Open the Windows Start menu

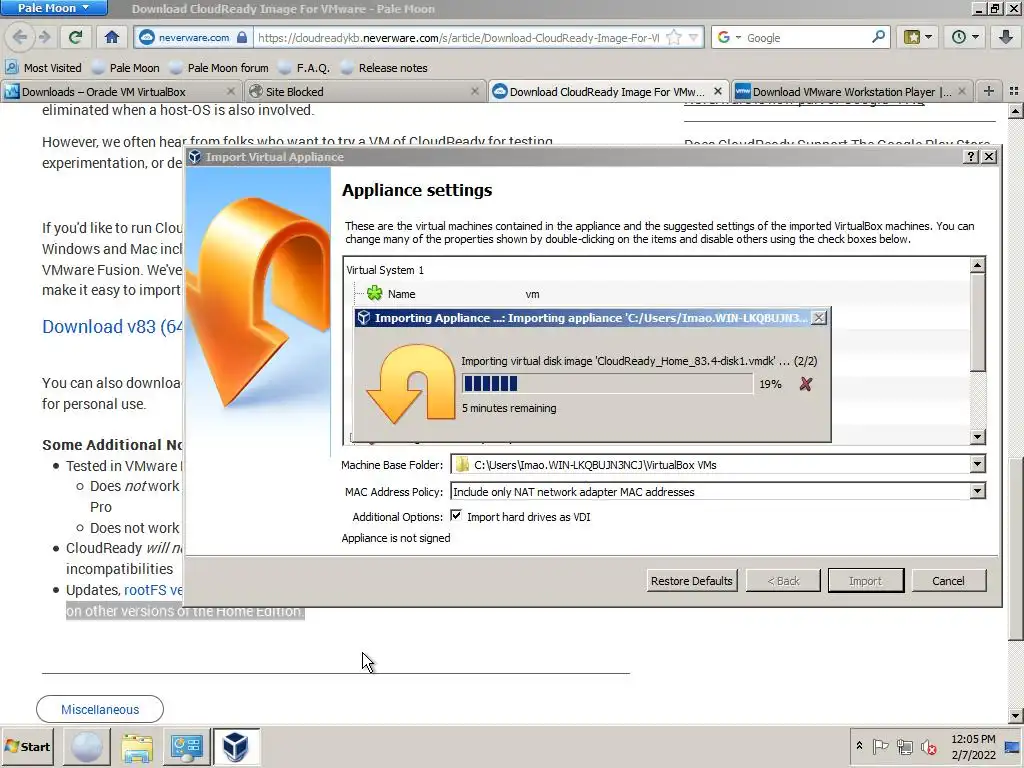[27, 746]
